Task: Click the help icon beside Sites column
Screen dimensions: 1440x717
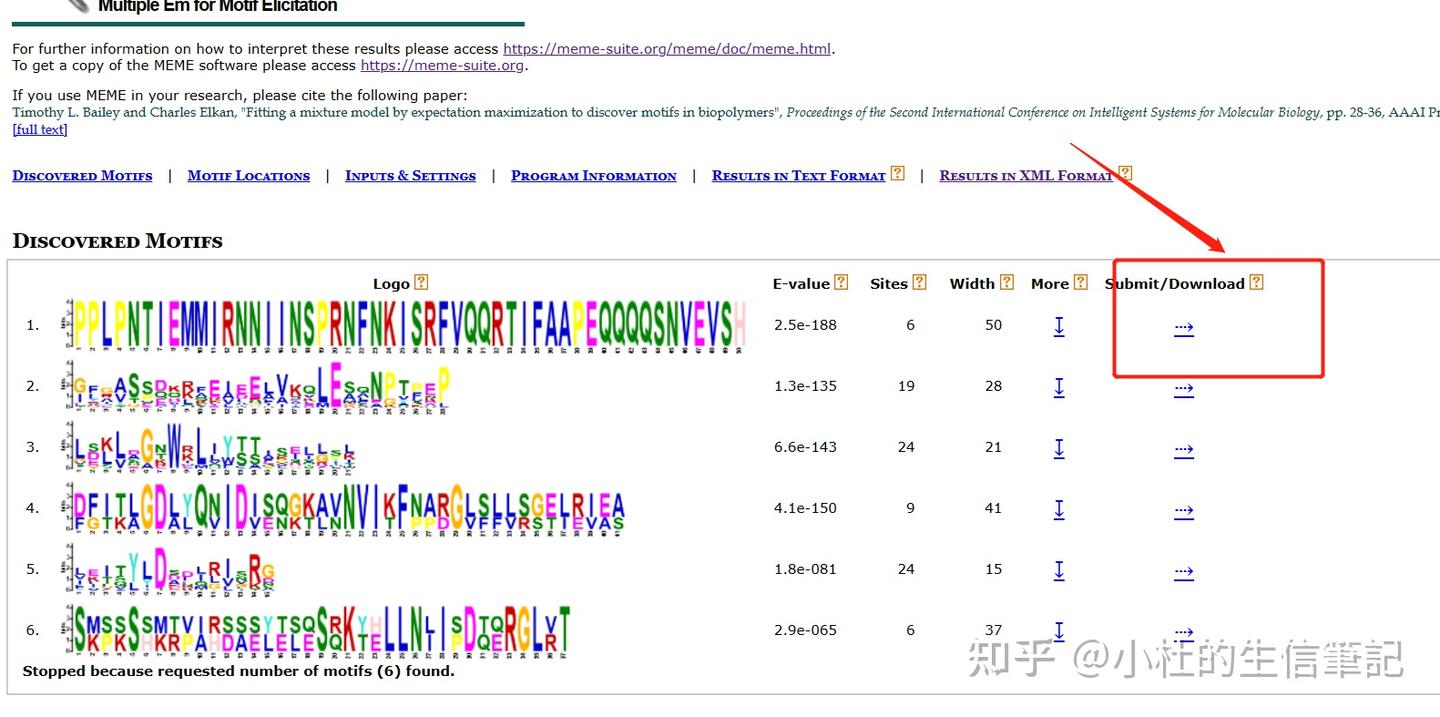Action: pyautogui.click(x=919, y=282)
